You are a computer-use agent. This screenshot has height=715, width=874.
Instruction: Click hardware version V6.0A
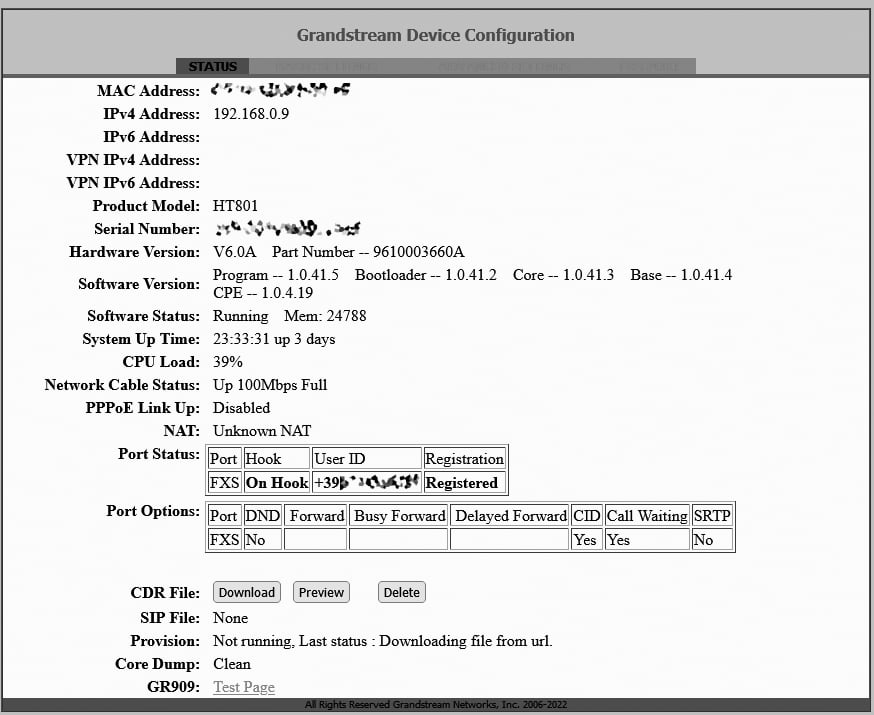click(235, 252)
